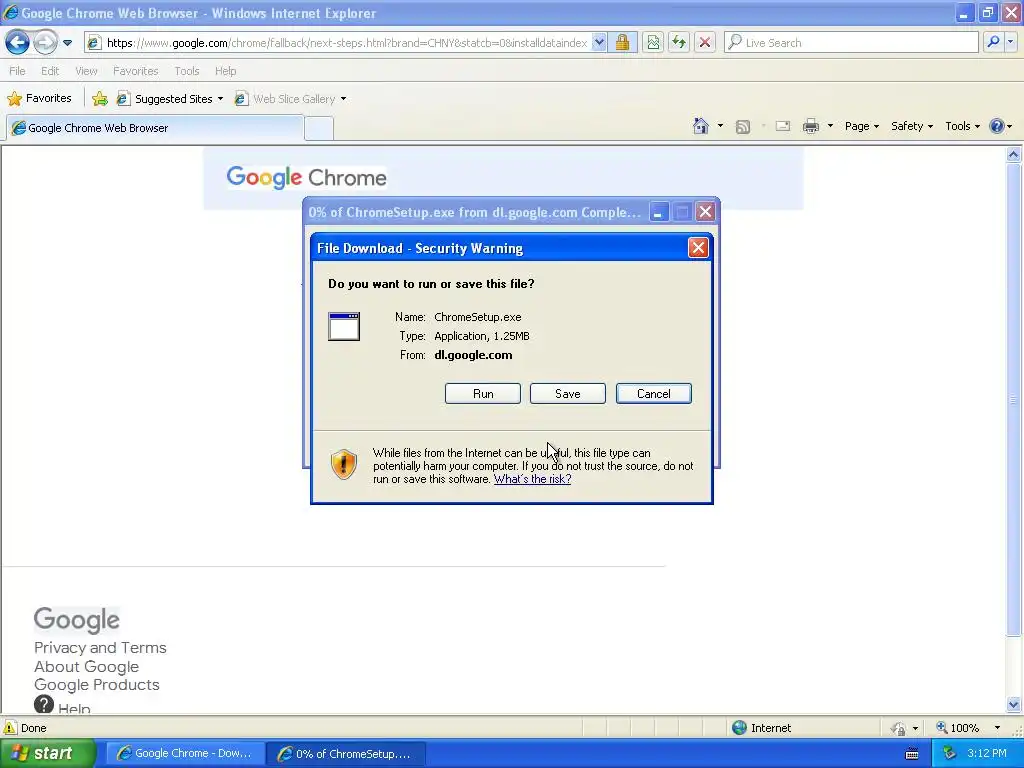This screenshot has height=768, width=1024.
Task: Click the Run button
Action: tap(483, 394)
